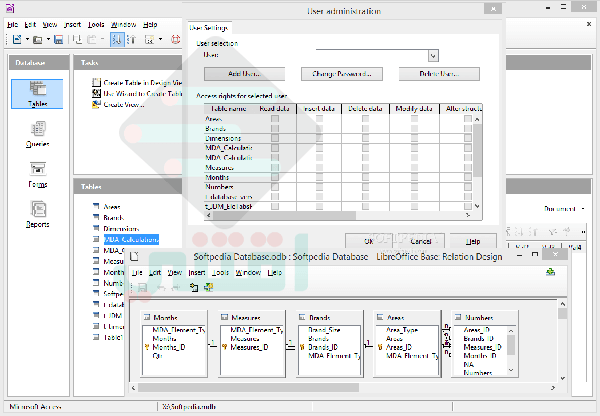Screen dimensions: 600x416
Task: Toggle Delete data checkbox for Areas
Action: point(365,119)
